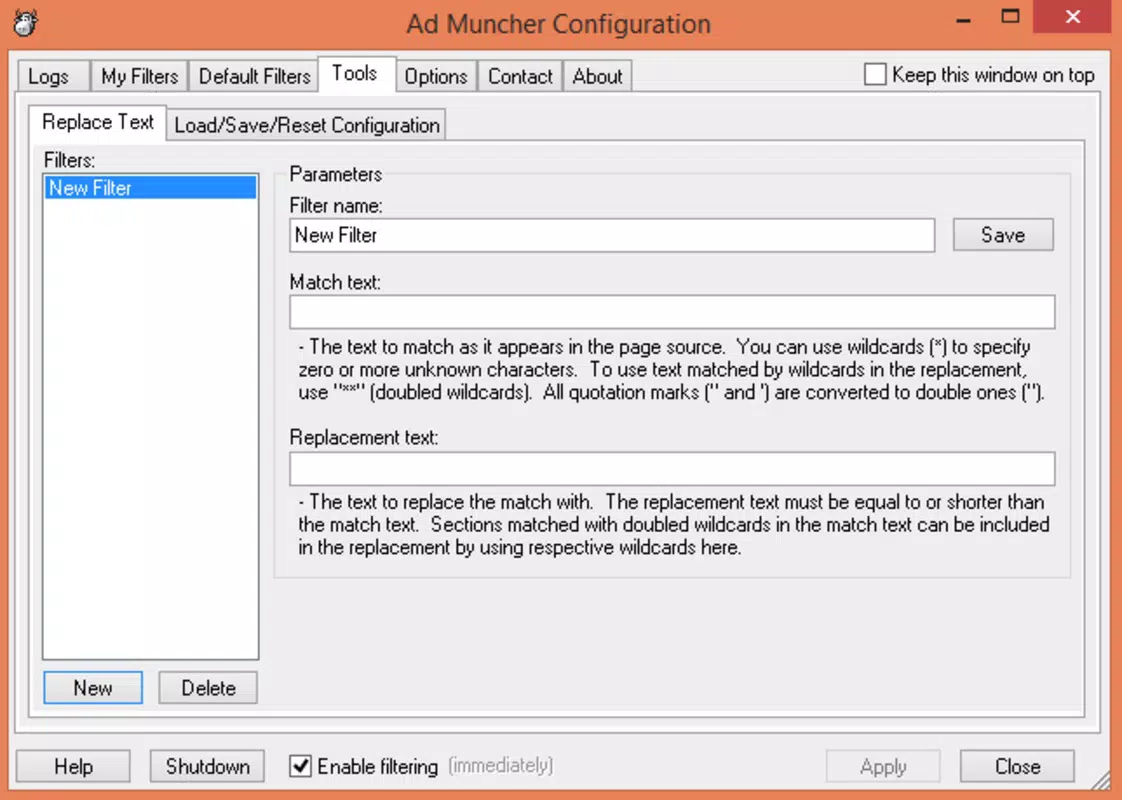This screenshot has height=800, width=1122.
Task: Click the Ad Muncher cow icon
Action: tap(25, 22)
